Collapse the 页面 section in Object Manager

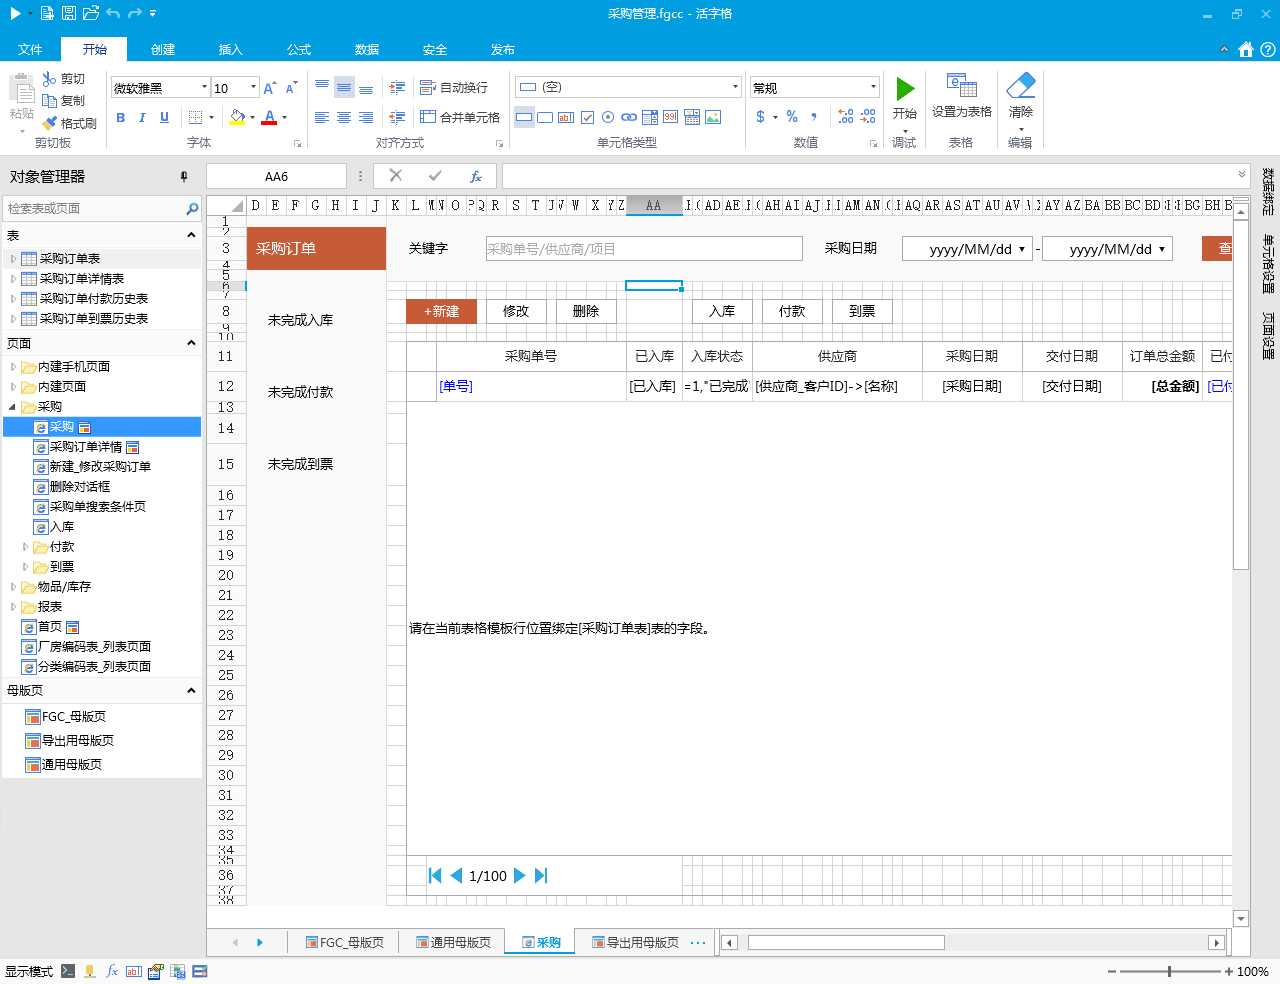(x=191, y=343)
